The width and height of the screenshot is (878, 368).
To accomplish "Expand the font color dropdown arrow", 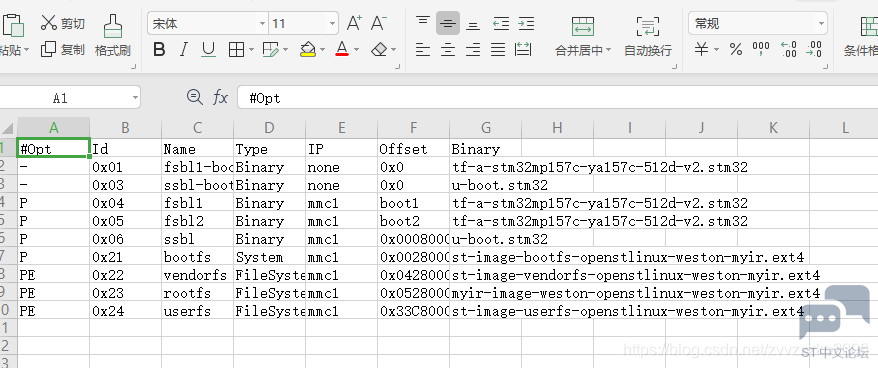I will point(356,50).
